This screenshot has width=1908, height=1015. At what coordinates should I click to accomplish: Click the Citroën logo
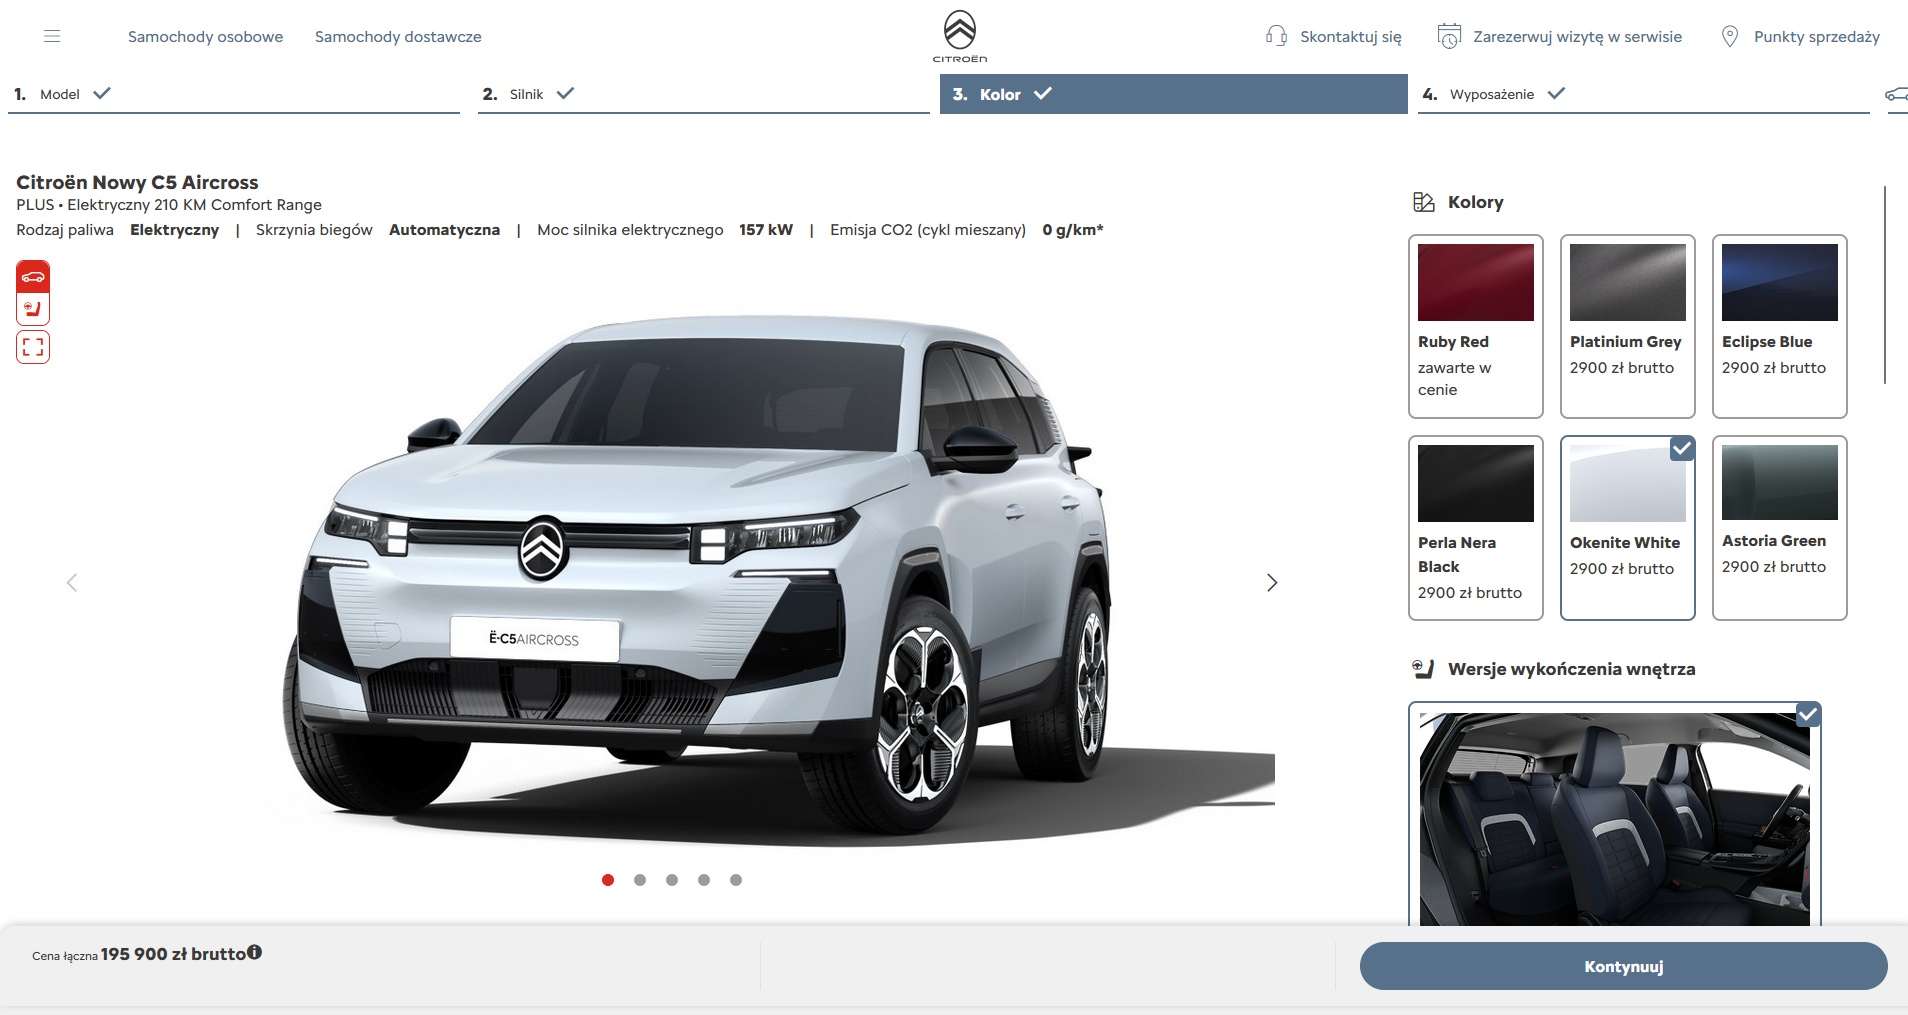(960, 37)
